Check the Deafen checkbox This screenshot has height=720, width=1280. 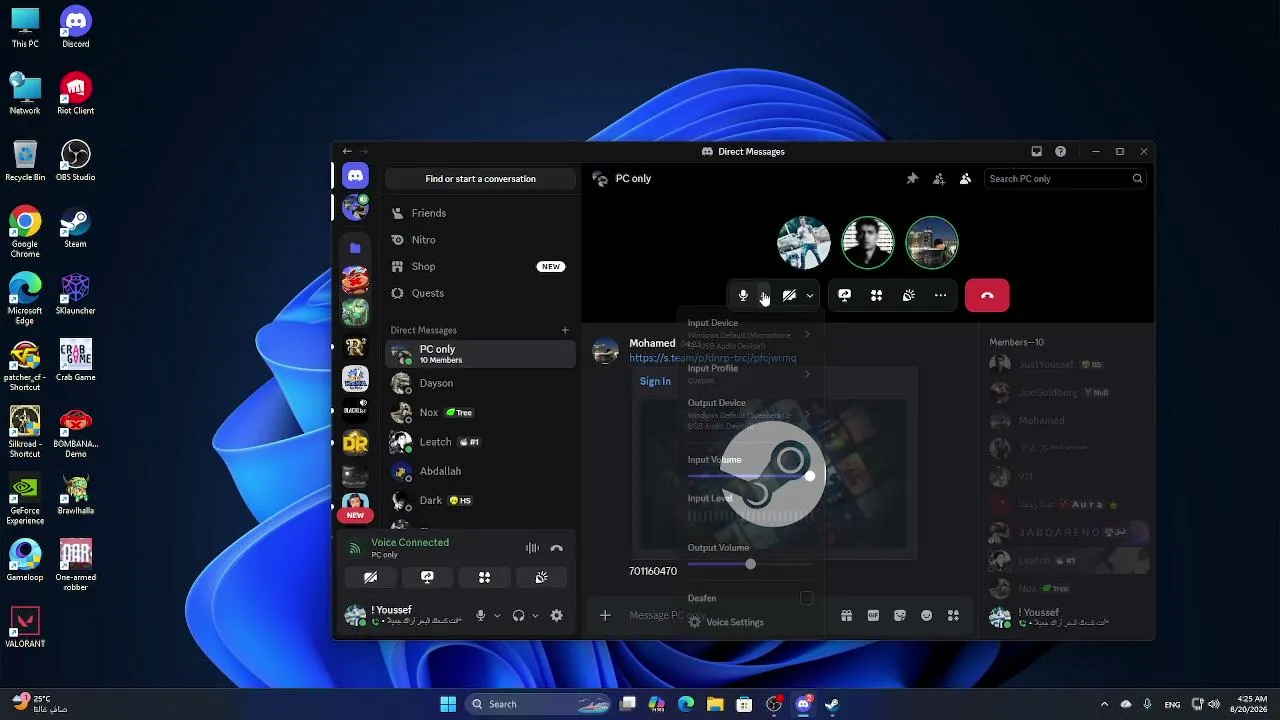(807, 598)
